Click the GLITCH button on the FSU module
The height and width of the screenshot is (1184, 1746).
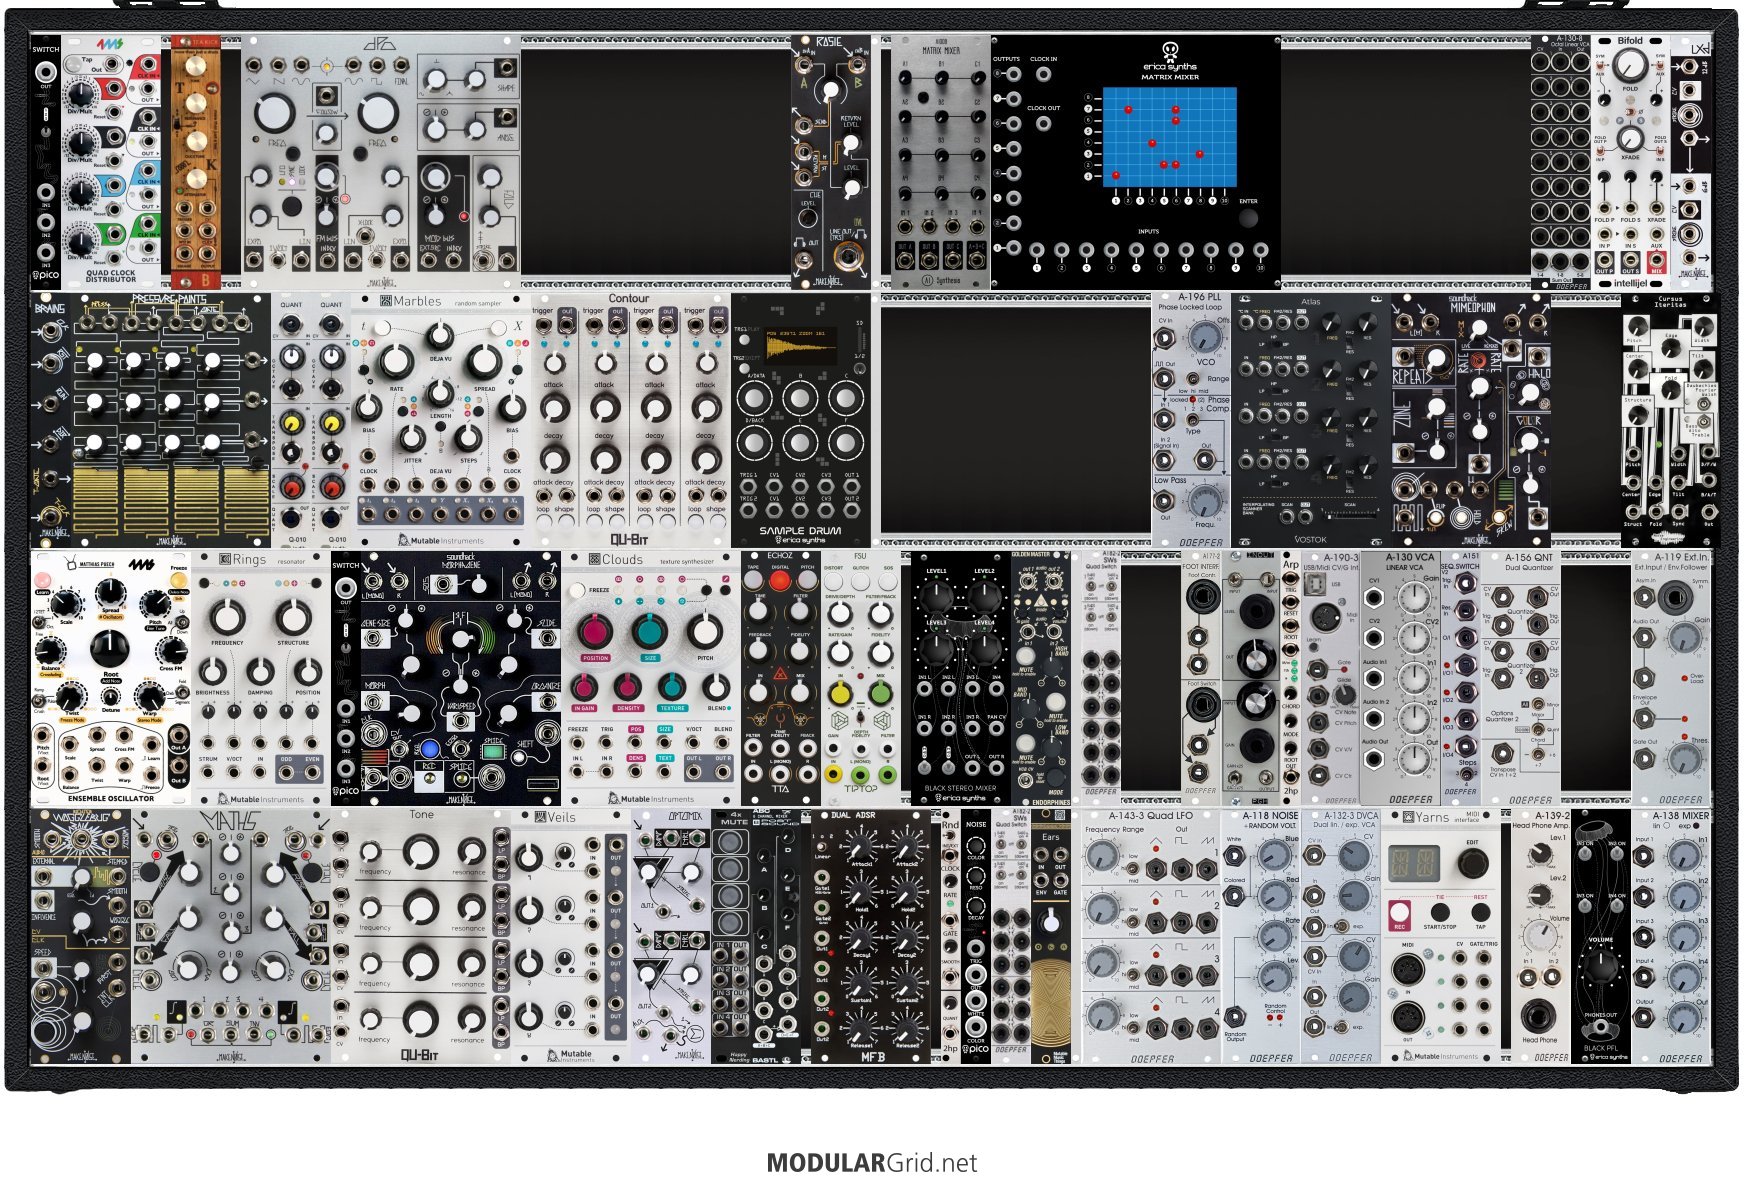860,580
